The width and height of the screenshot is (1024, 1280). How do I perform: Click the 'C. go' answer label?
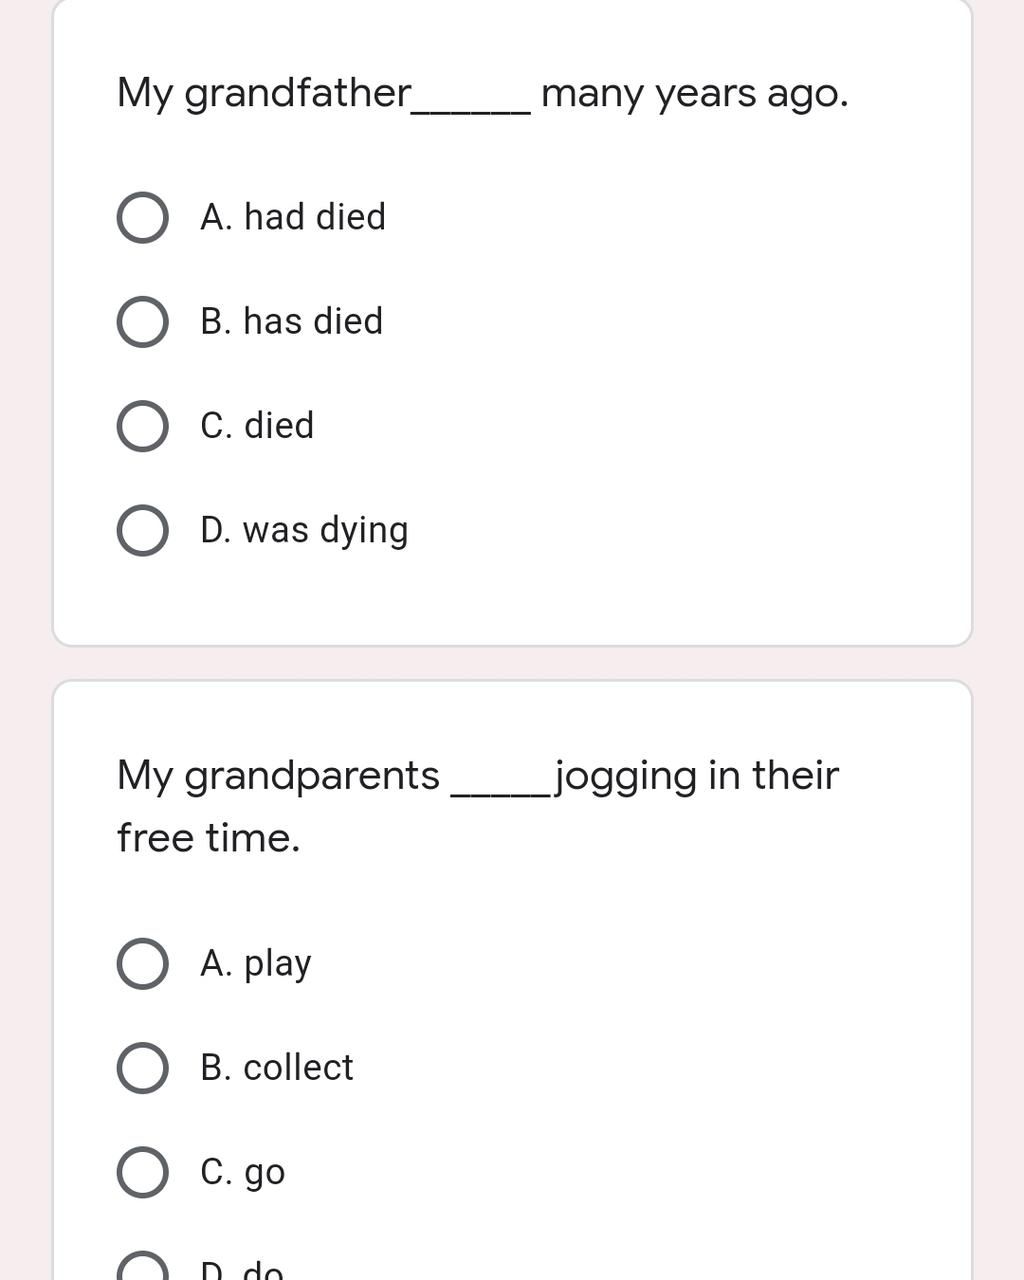click(243, 1172)
